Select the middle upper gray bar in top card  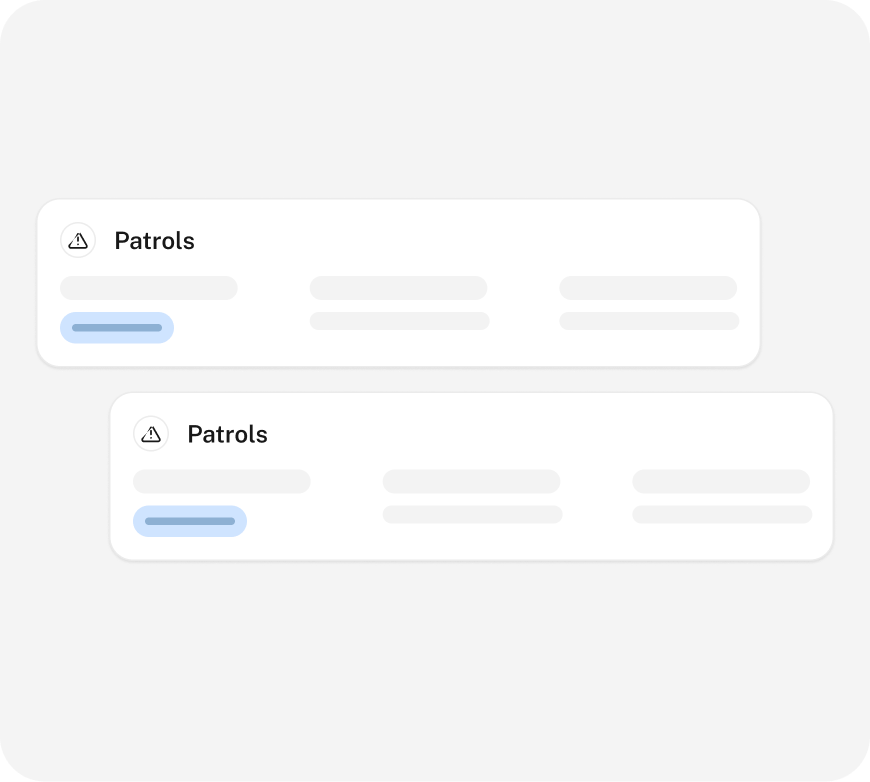coord(398,288)
